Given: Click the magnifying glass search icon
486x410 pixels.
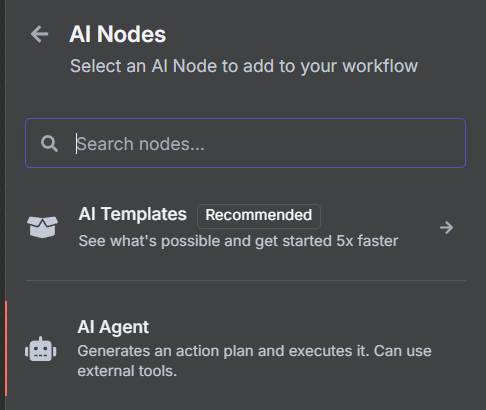Looking at the screenshot, I should pos(49,144).
